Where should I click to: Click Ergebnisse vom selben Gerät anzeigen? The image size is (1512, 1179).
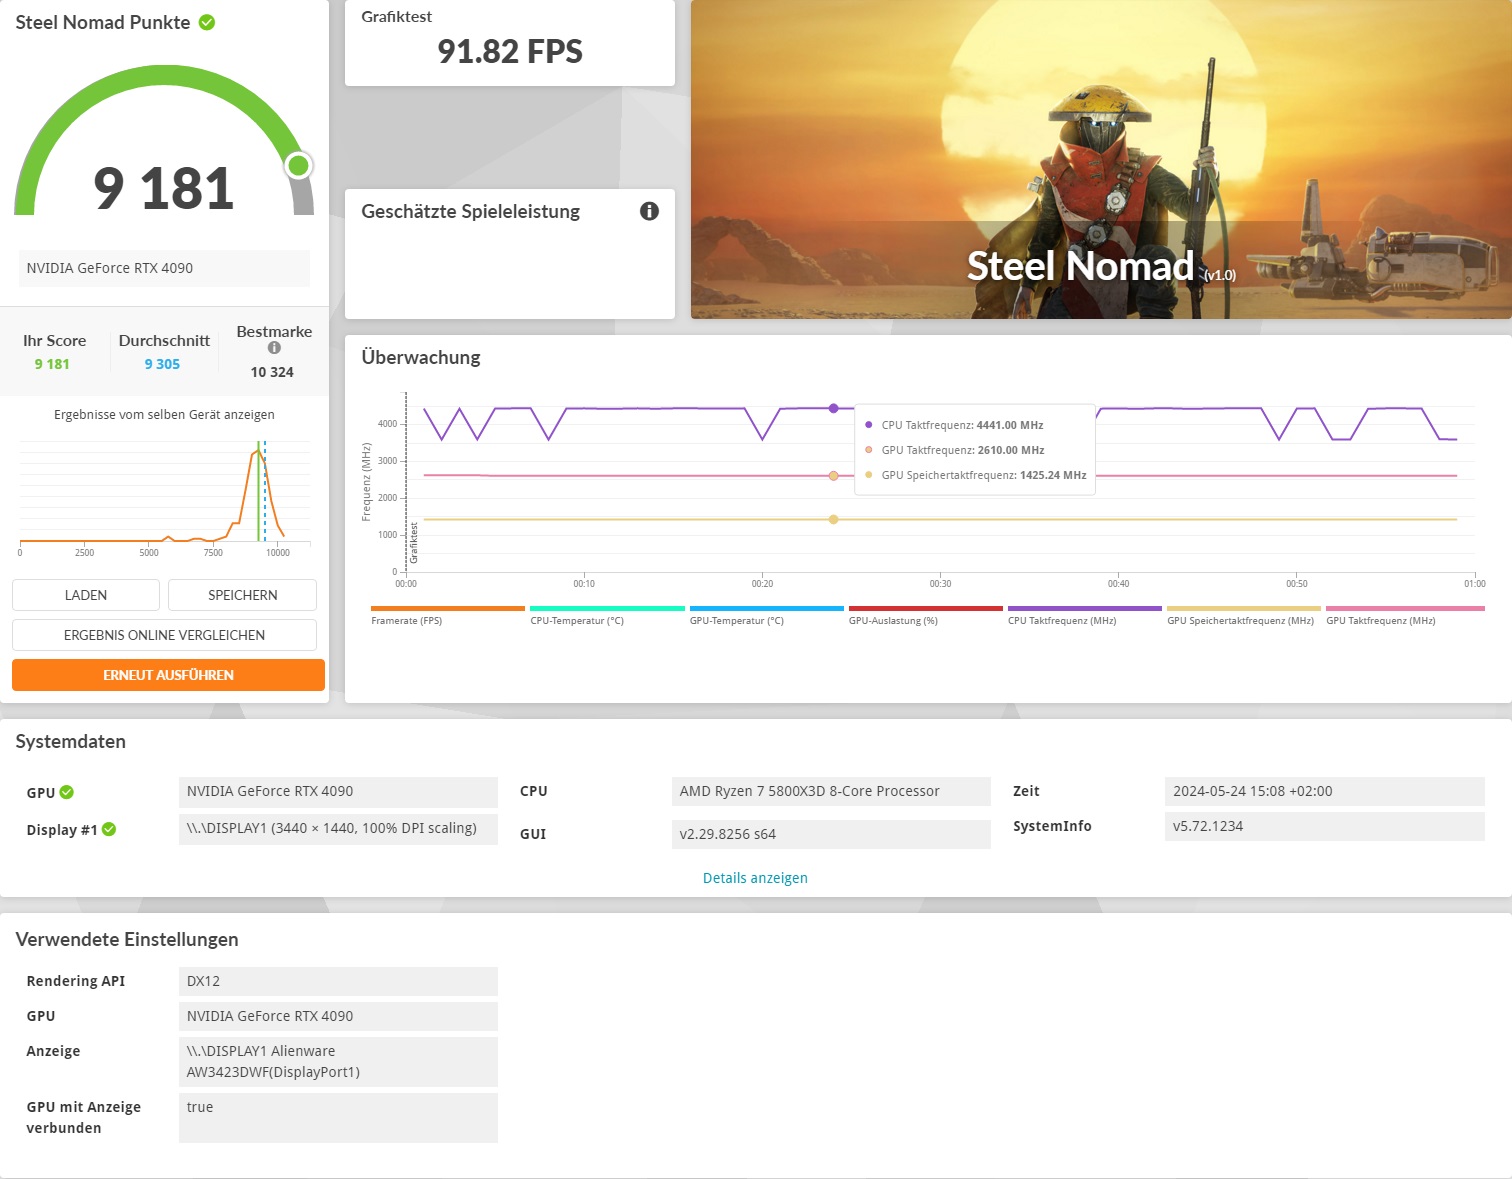pyautogui.click(x=164, y=414)
